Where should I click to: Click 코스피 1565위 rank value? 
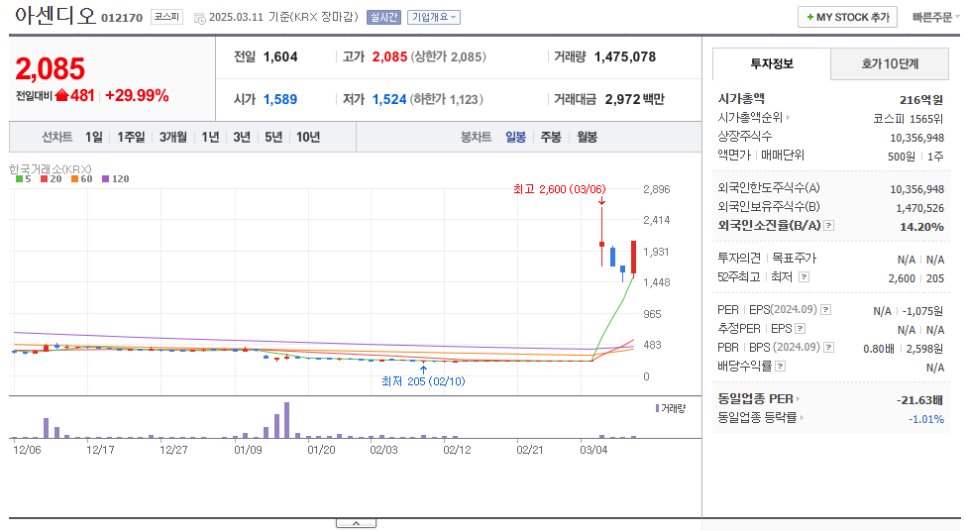tap(908, 118)
